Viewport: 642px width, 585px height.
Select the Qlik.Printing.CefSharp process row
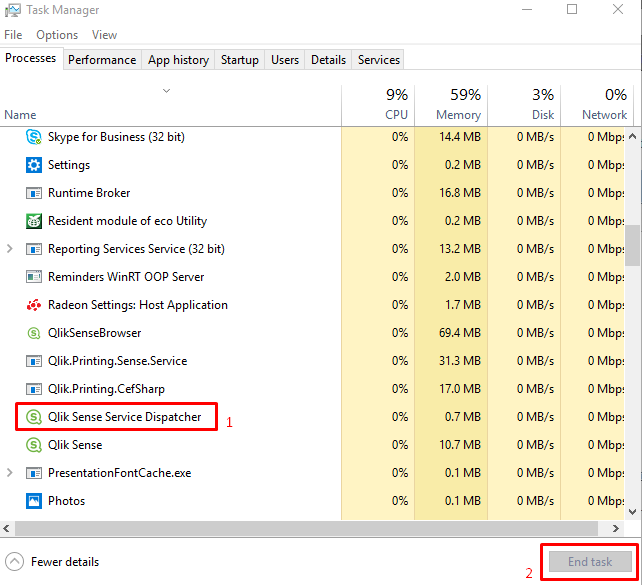(106, 389)
